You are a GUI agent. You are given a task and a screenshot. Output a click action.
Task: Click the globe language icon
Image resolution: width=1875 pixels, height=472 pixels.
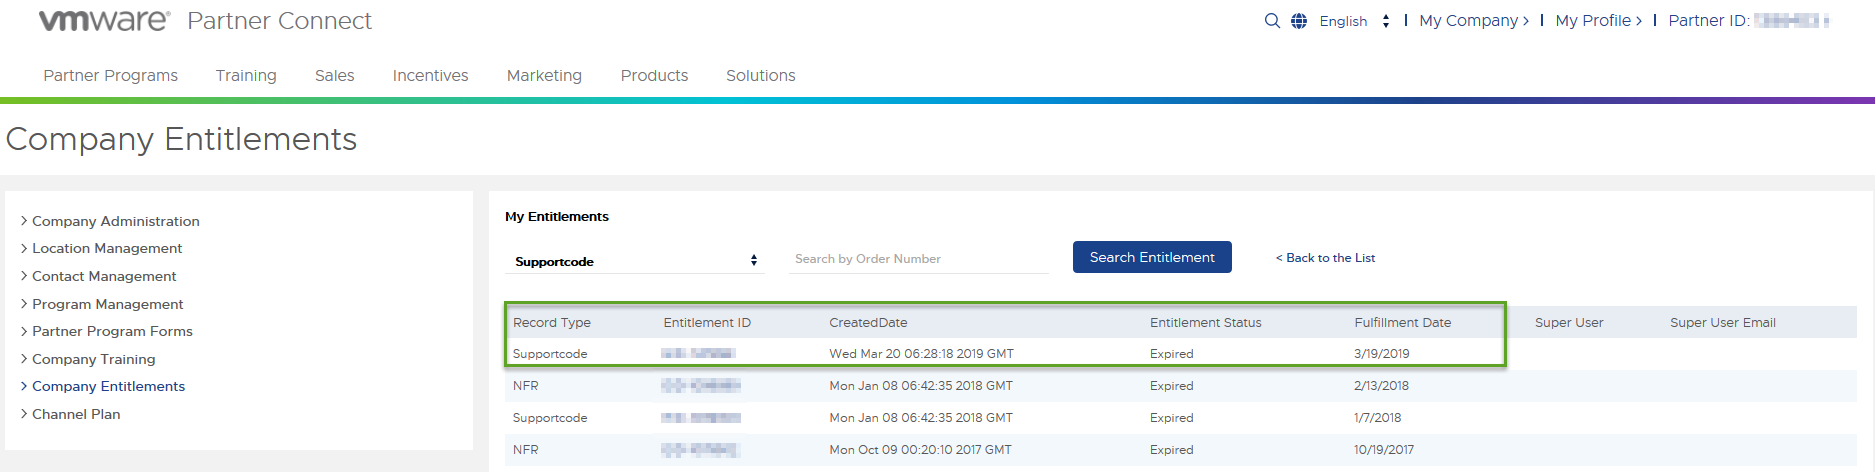(x=1299, y=20)
